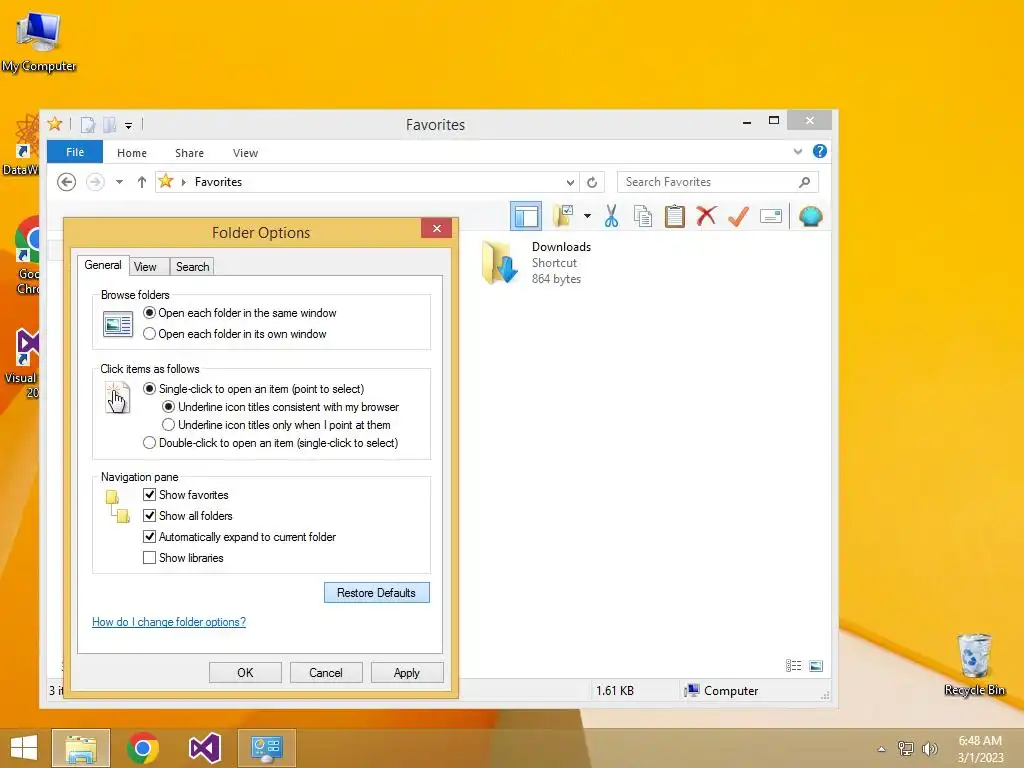Uncheck Automatically expand to current folder
Image resolution: width=1024 pixels, height=768 pixels.
coord(150,537)
